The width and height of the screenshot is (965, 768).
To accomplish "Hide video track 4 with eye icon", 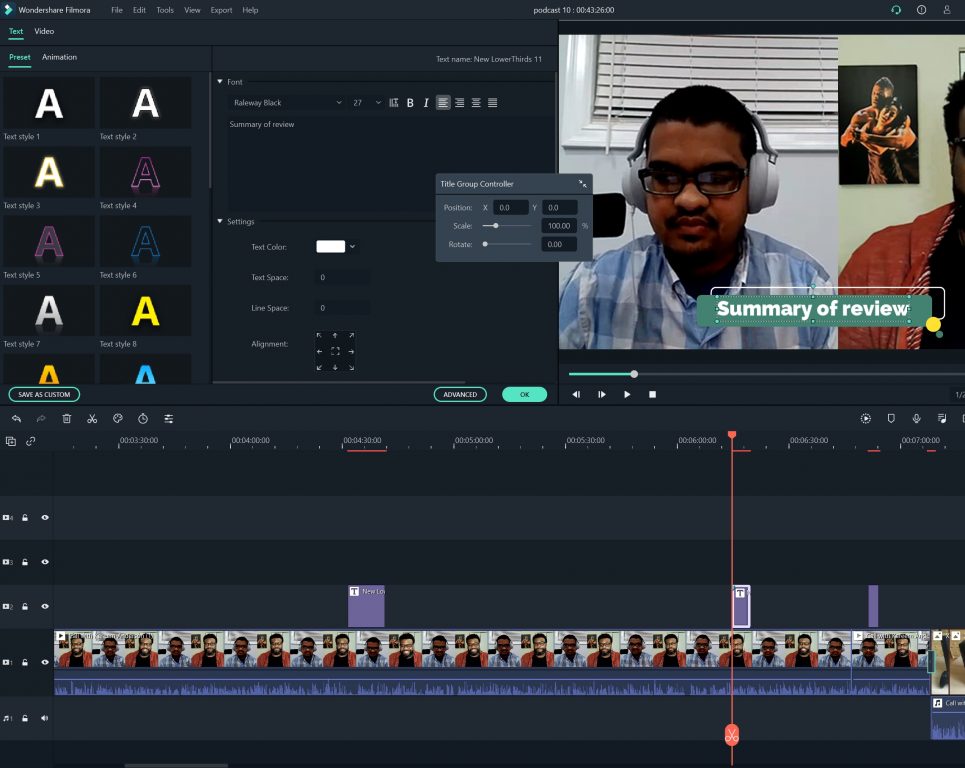I will [x=45, y=518].
